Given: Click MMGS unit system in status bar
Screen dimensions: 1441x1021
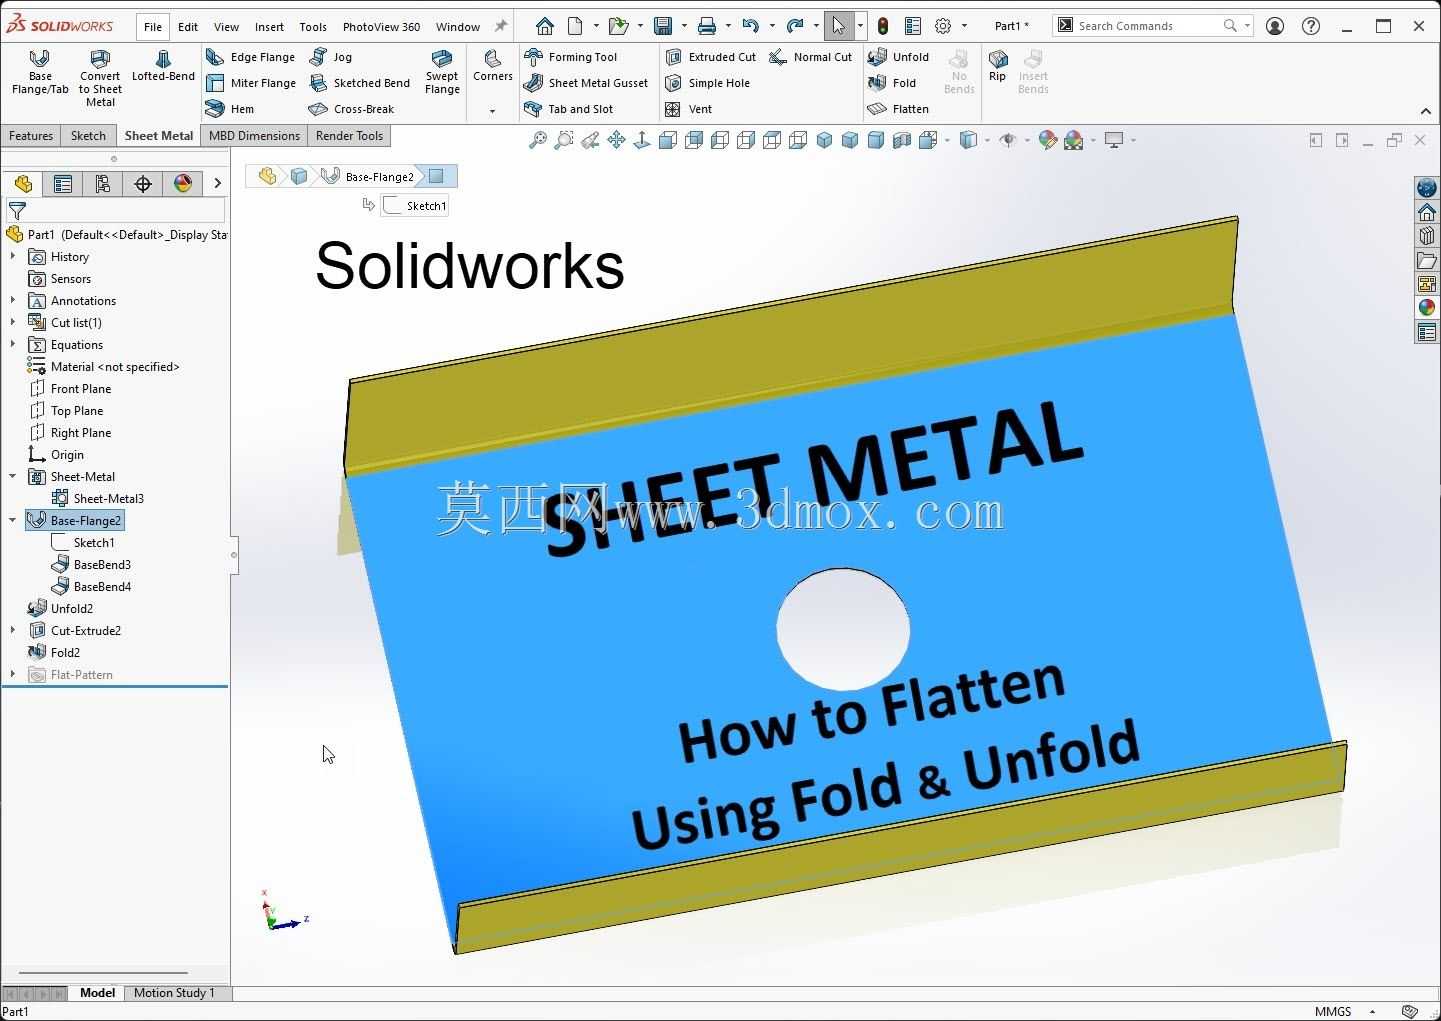Looking at the screenshot, I should [x=1333, y=1011].
